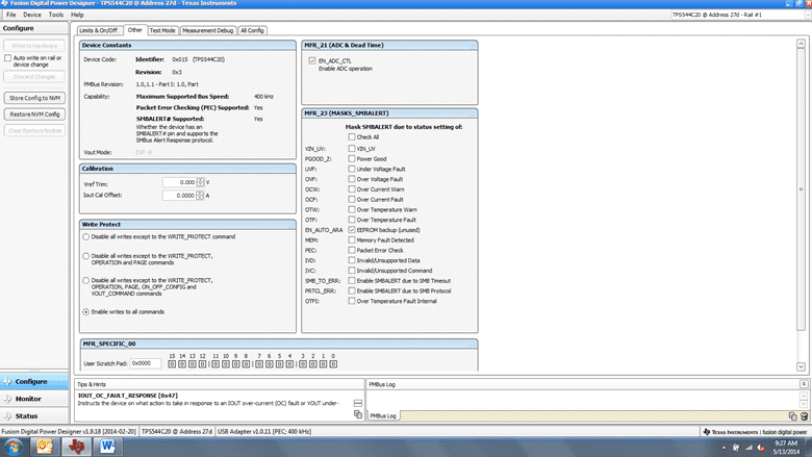This screenshot has width=812, height=457.
Task: Open the Word taskbar icon
Action: [x=107, y=446]
